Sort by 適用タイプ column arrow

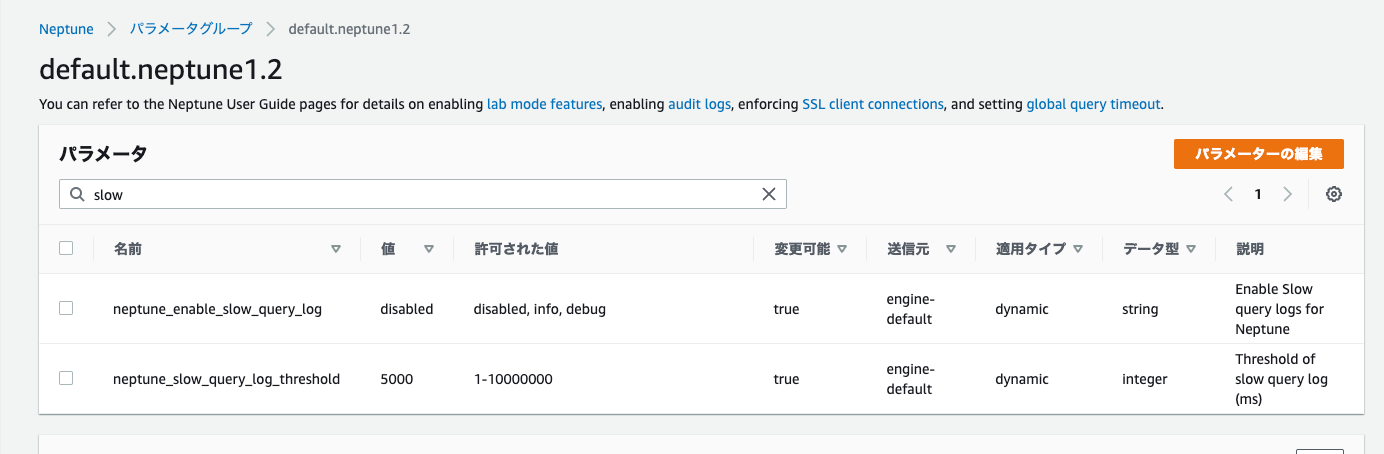click(1078, 250)
